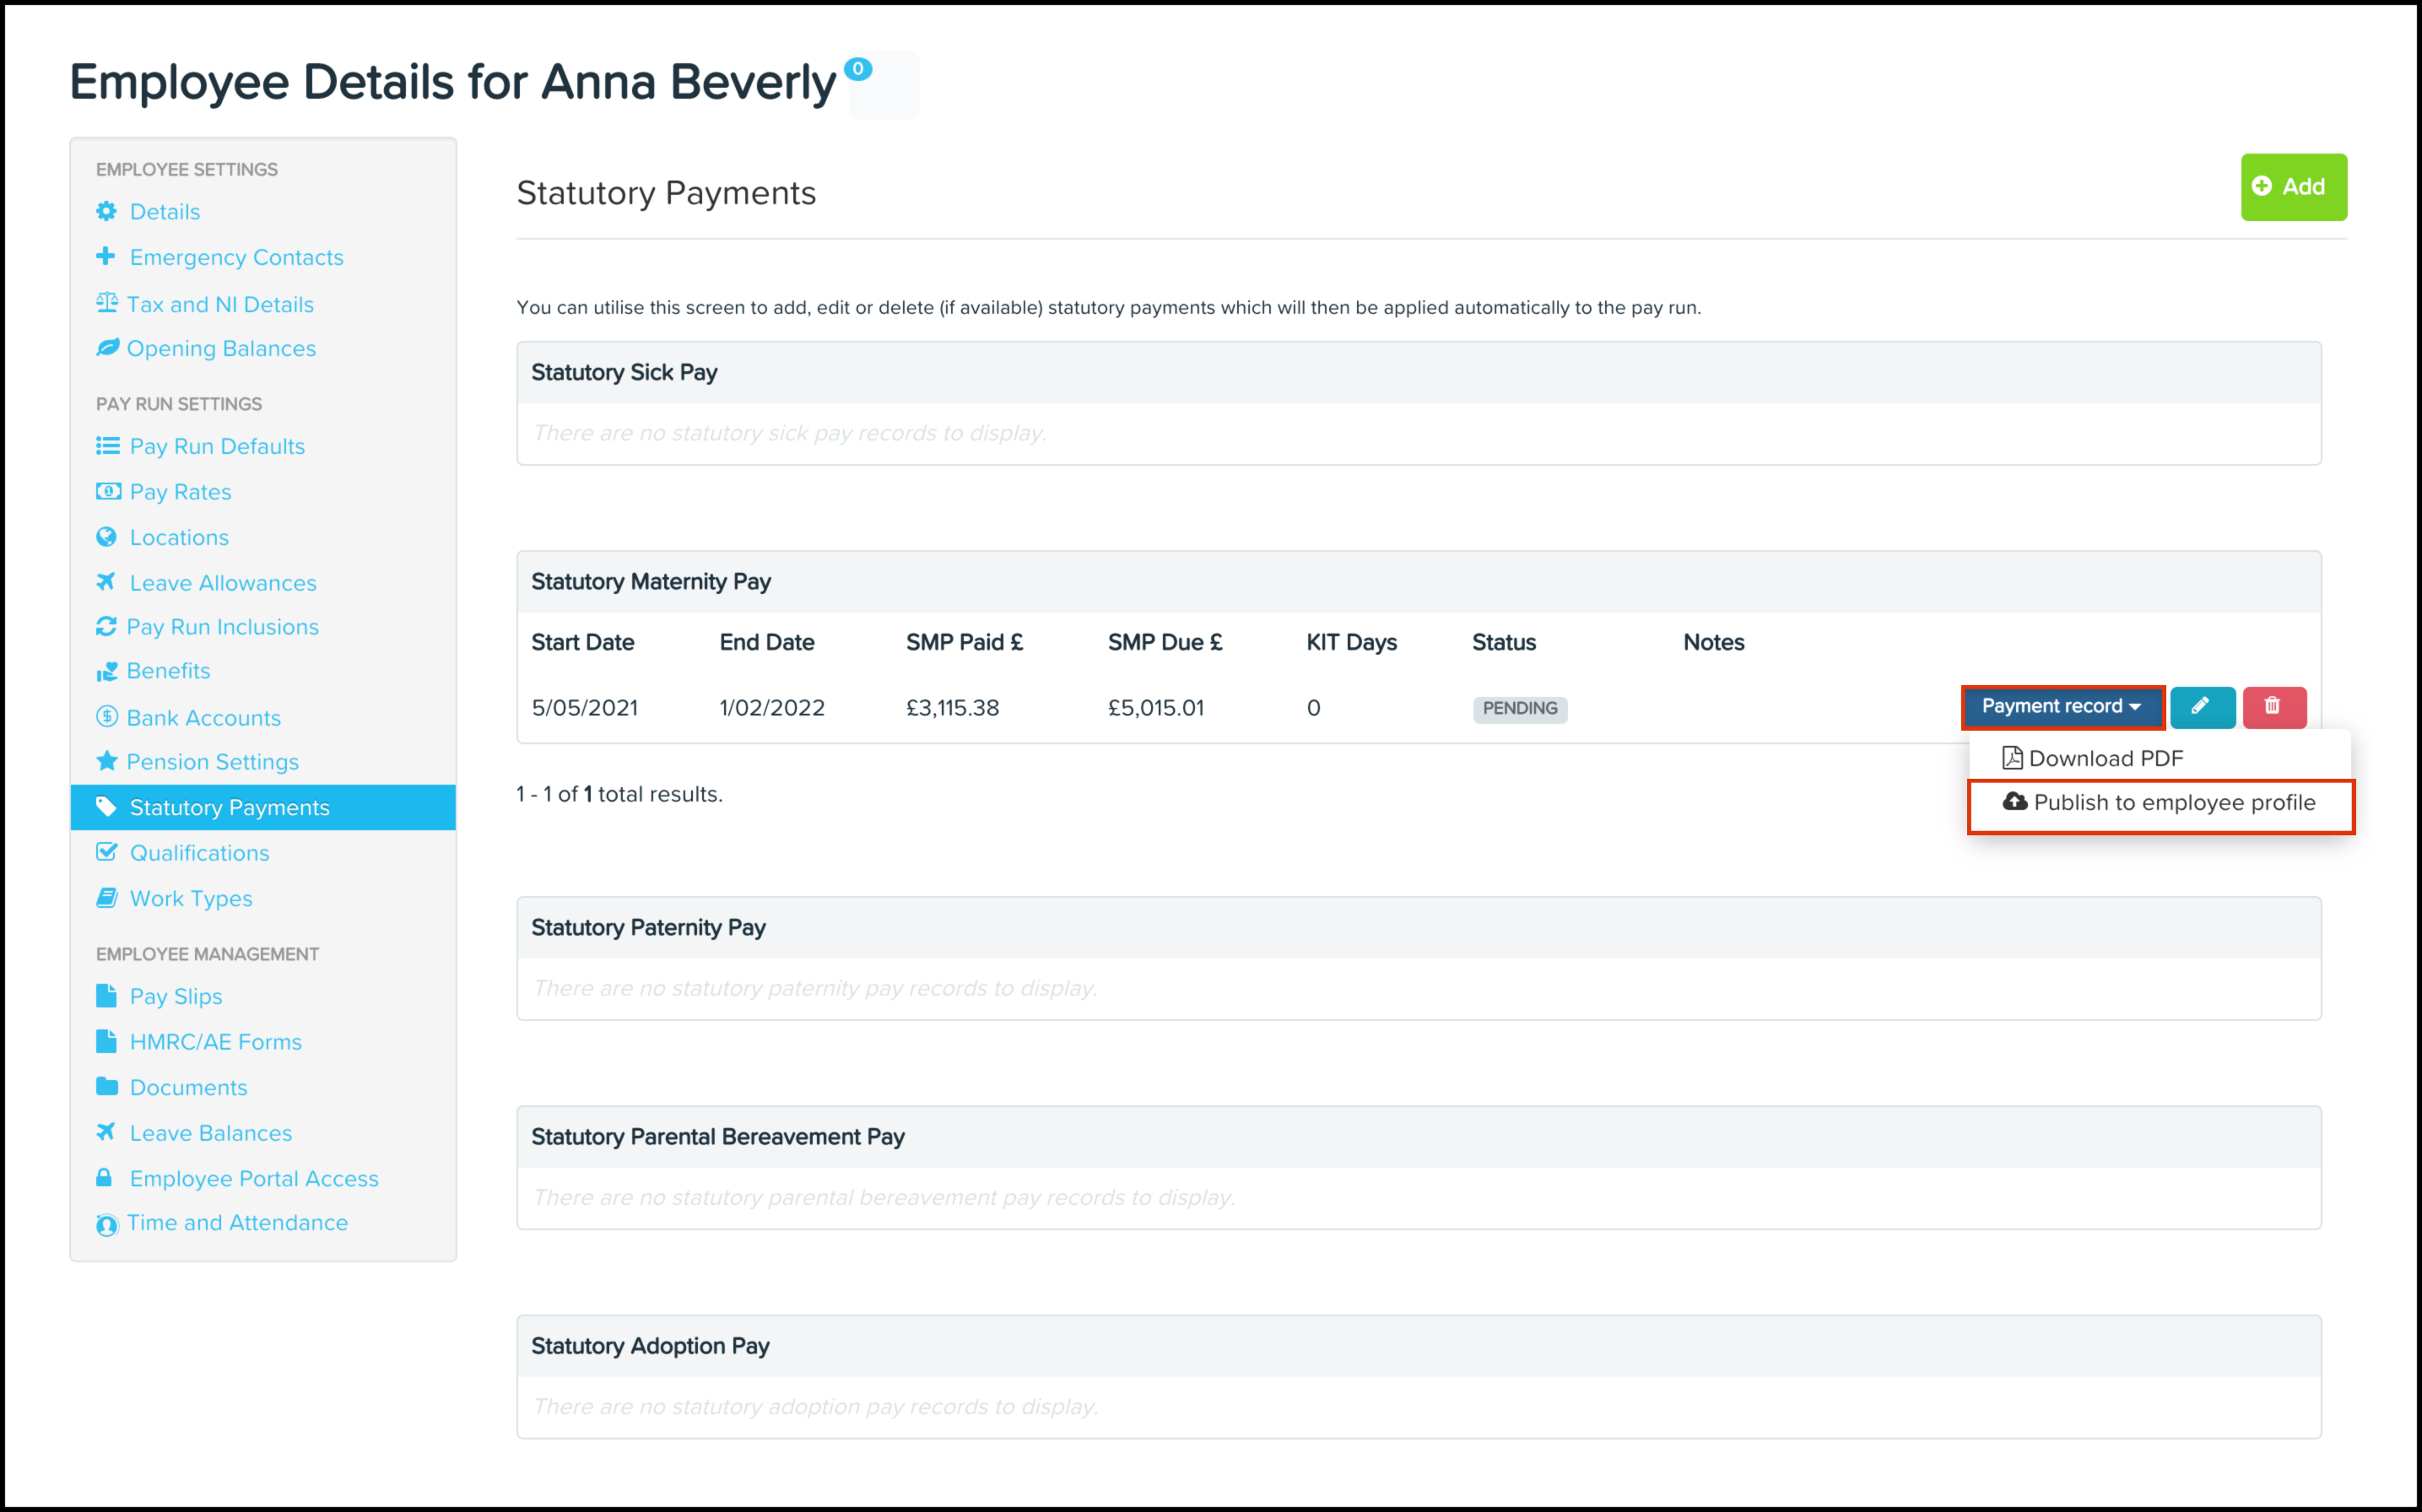Click the padlock icon for Portal Access
The height and width of the screenshot is (1512, 2422).
click(104, 1177)
